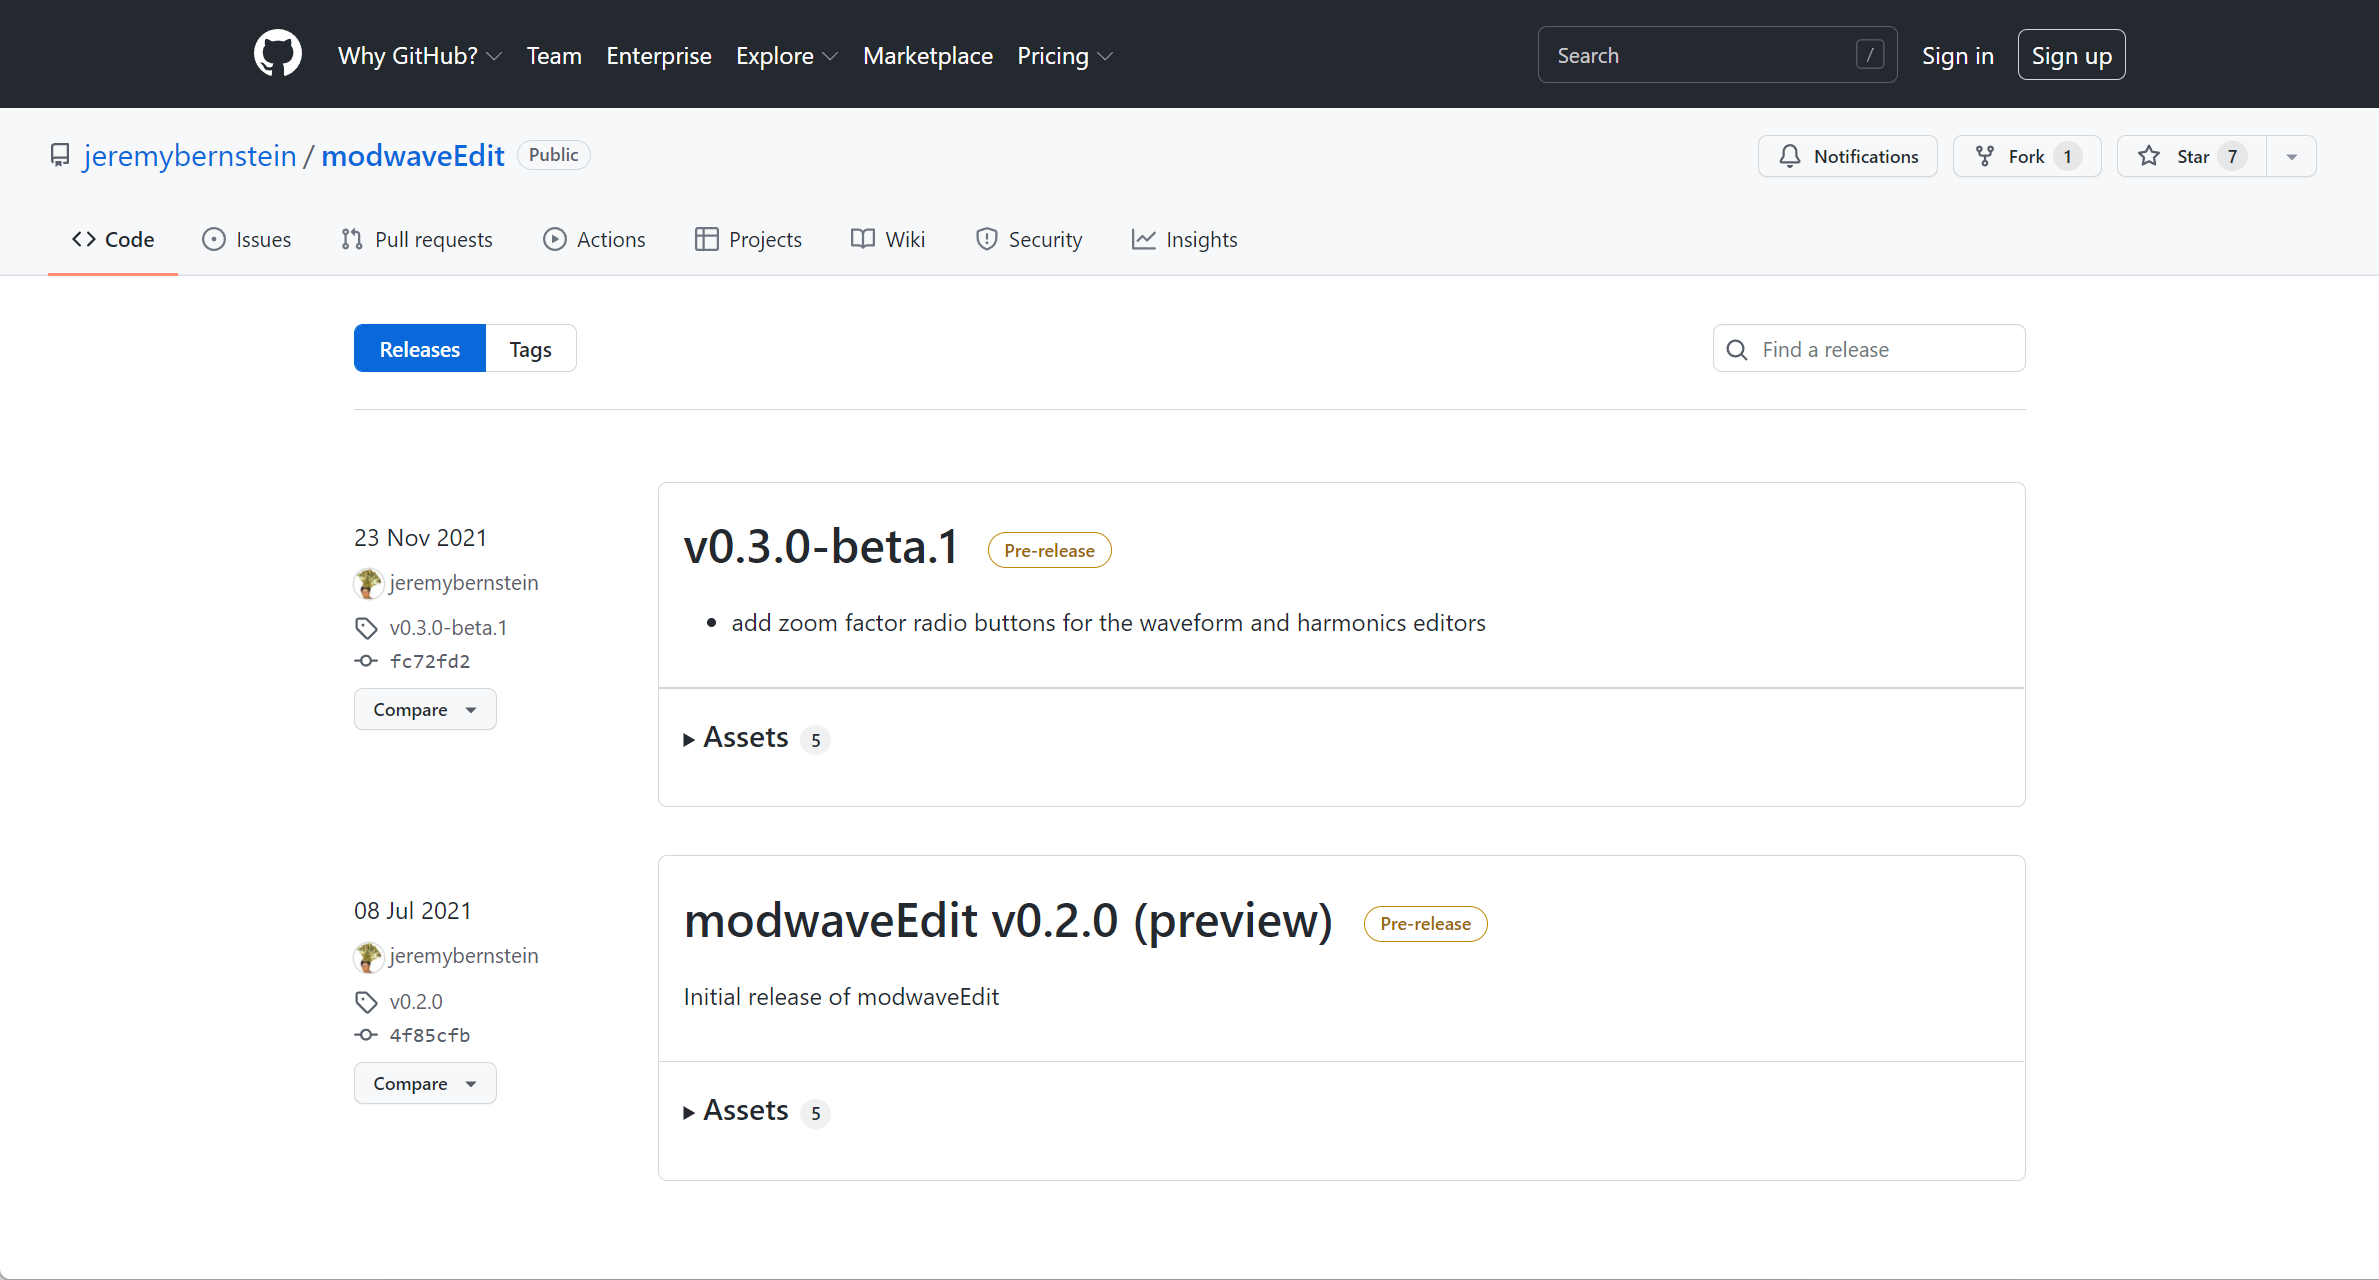This screenshot has height=1280, width=2379.
Task: Expand Assets under v0.3.0-beta.1
Action: coord(745,738)
